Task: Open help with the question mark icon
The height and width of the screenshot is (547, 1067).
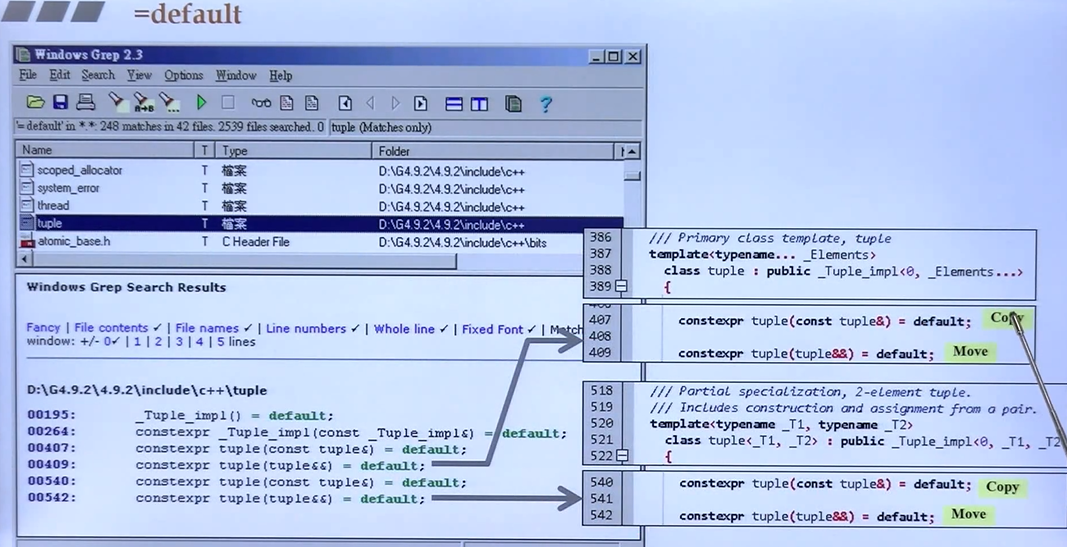Action: coord(545,104)
